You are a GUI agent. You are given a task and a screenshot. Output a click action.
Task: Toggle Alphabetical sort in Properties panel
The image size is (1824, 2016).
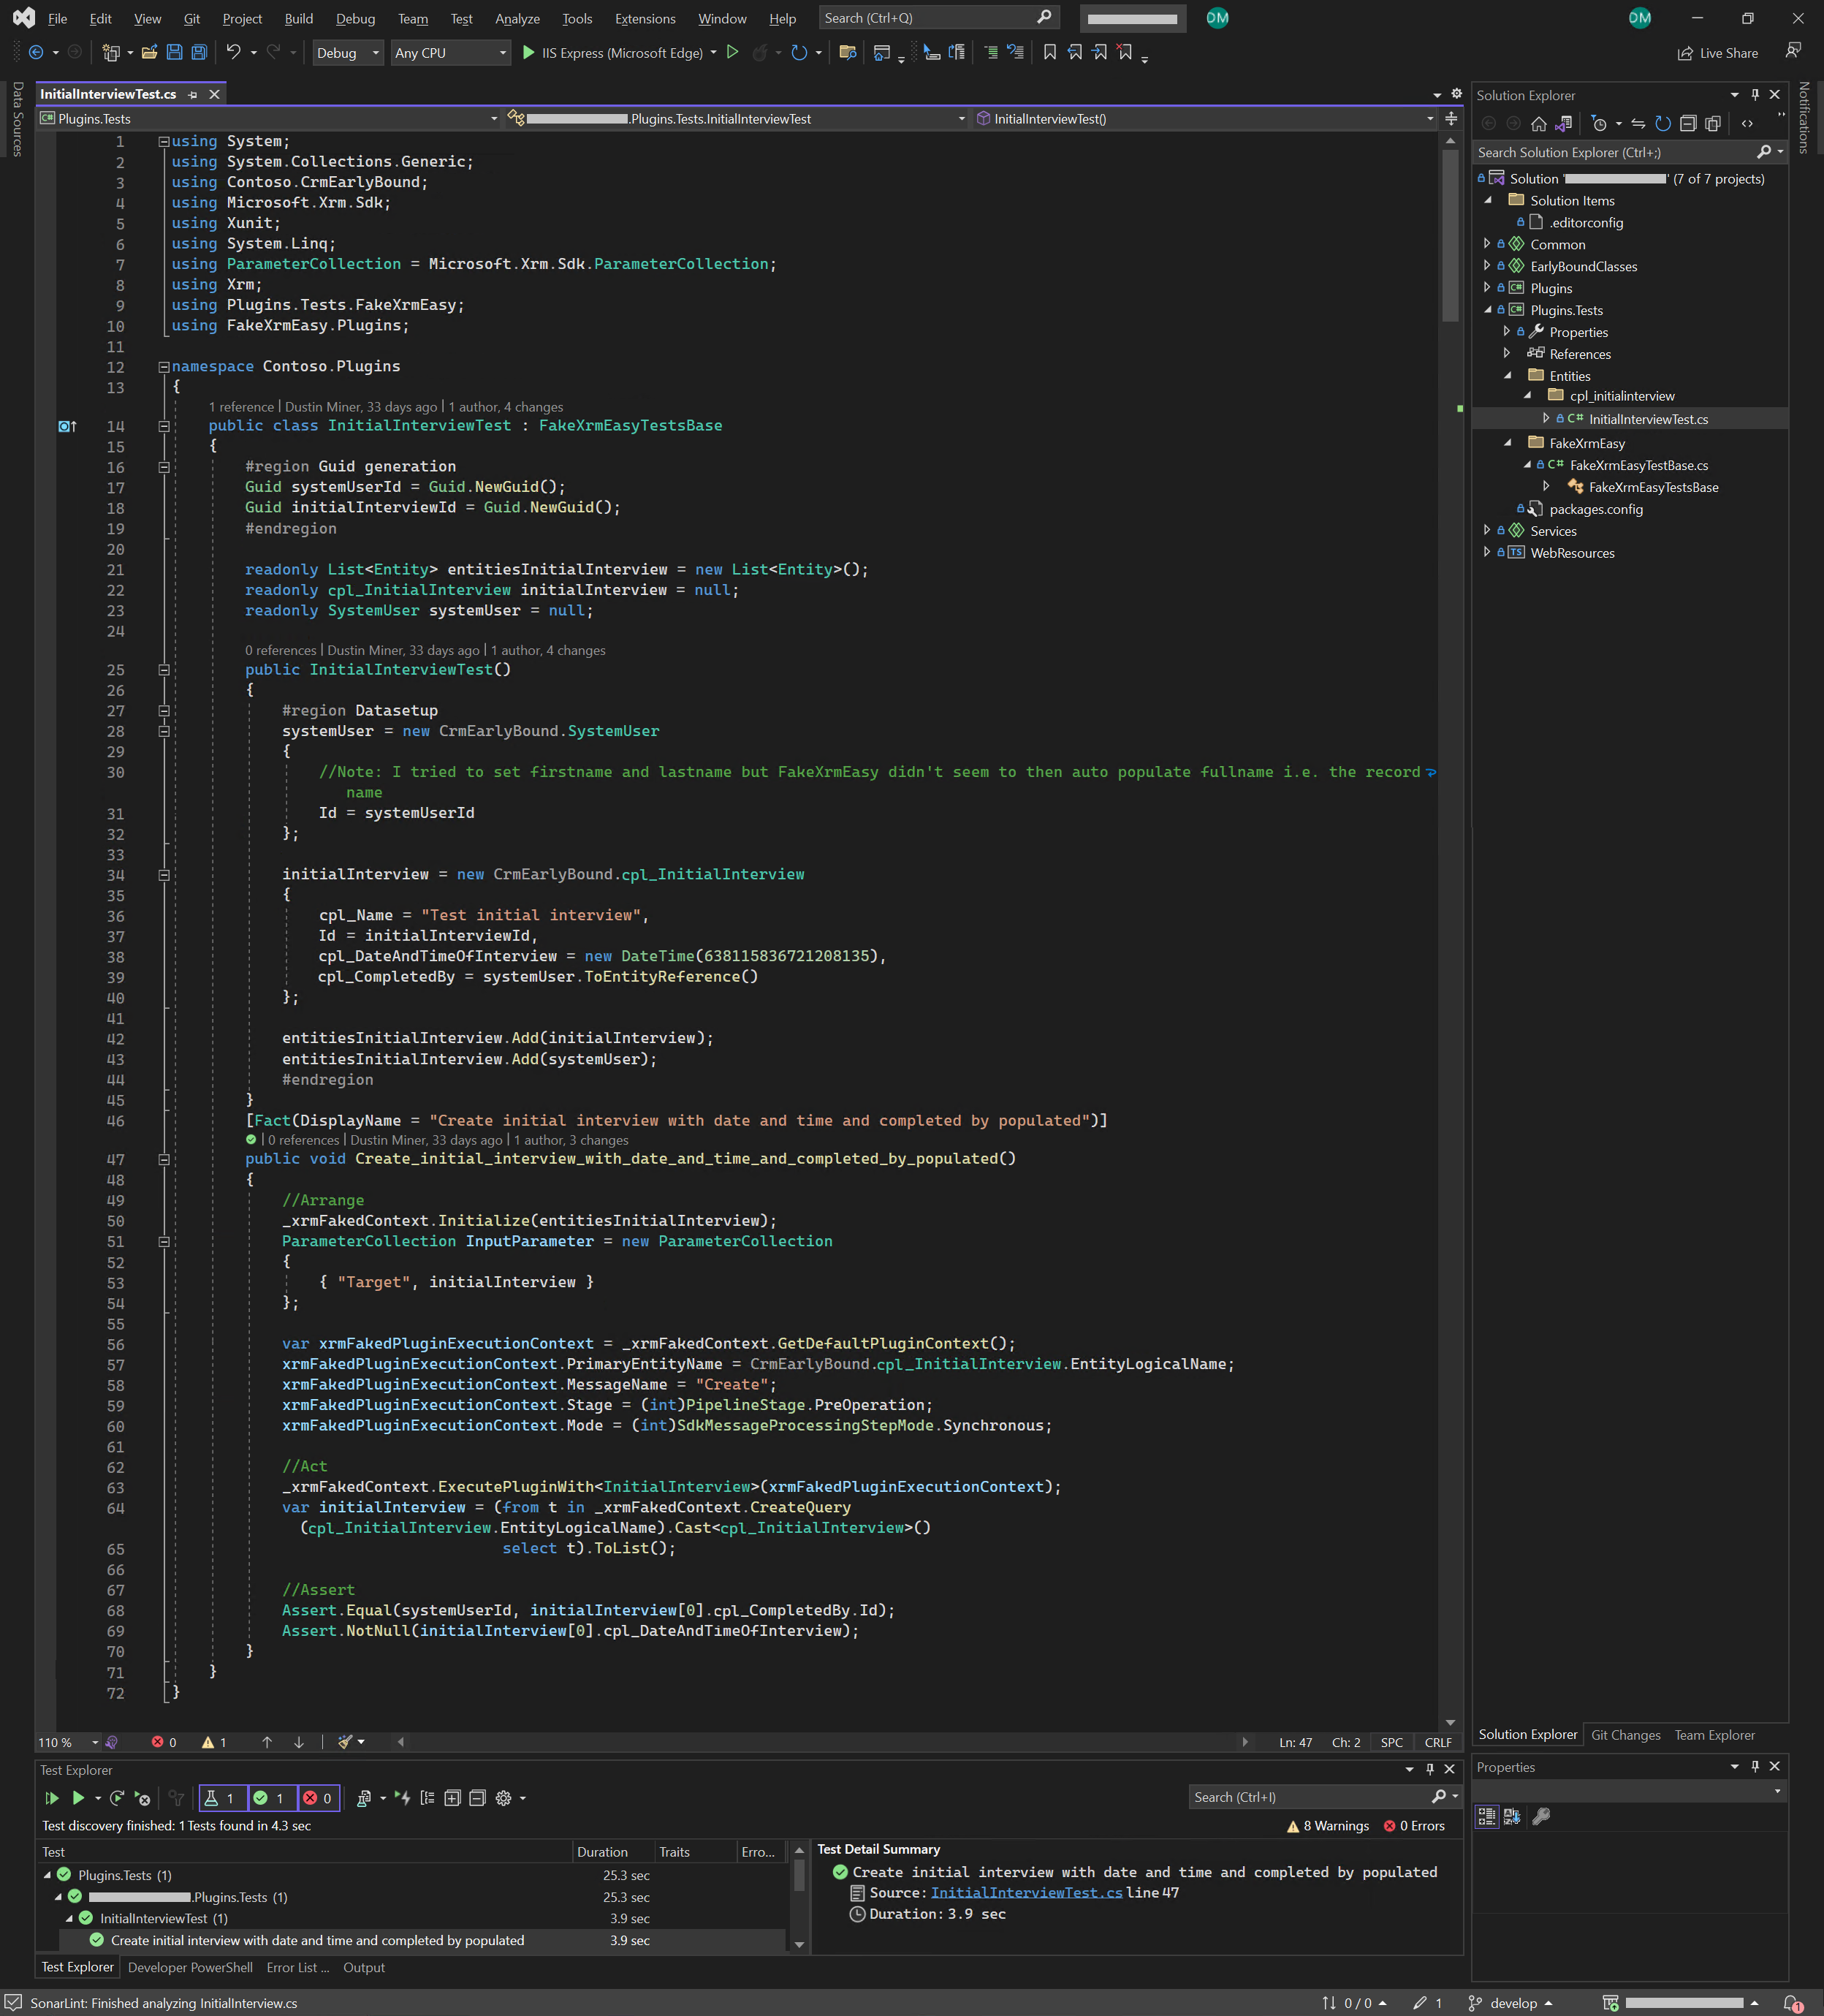[1512, 1816]
